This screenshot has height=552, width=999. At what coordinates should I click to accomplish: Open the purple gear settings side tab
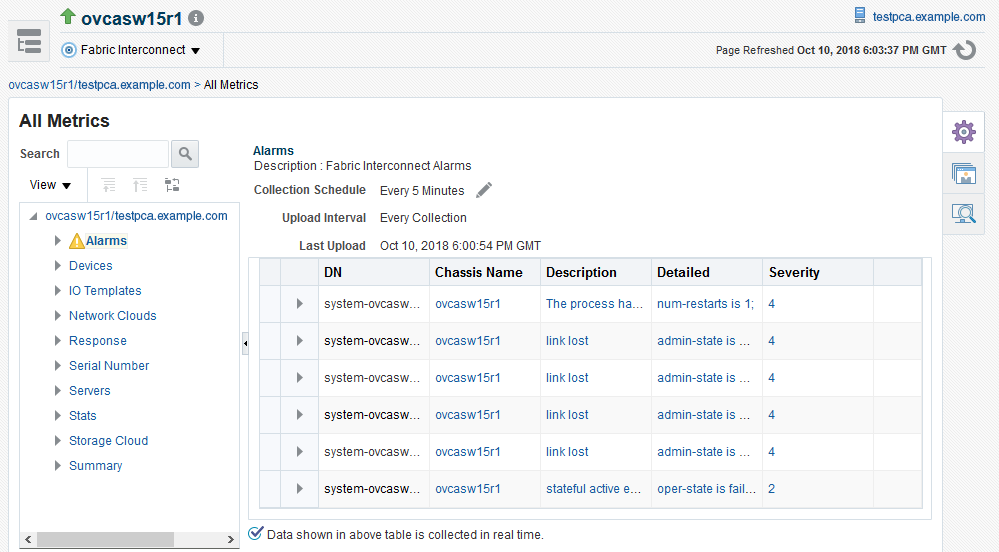pos(963,131)
